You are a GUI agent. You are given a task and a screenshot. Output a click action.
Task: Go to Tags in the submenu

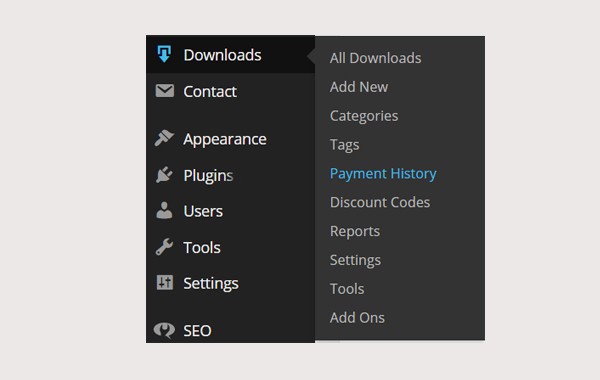(x=344, y=145)
